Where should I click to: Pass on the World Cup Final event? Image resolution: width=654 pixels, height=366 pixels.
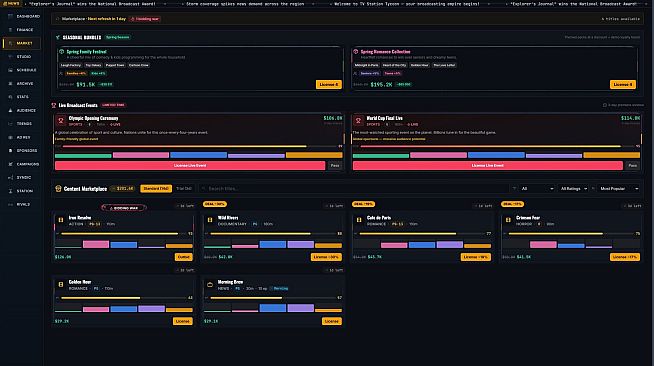click(x=633, y=165)
